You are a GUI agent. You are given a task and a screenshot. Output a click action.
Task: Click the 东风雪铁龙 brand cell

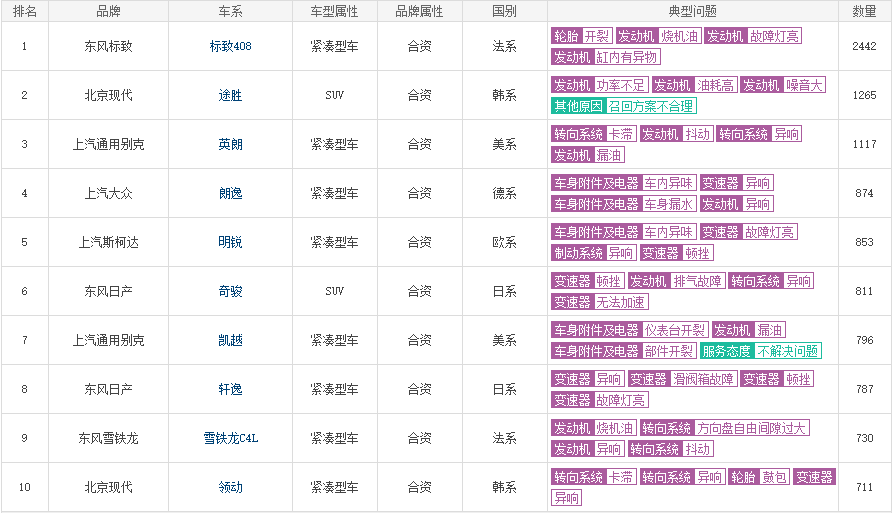108,437
